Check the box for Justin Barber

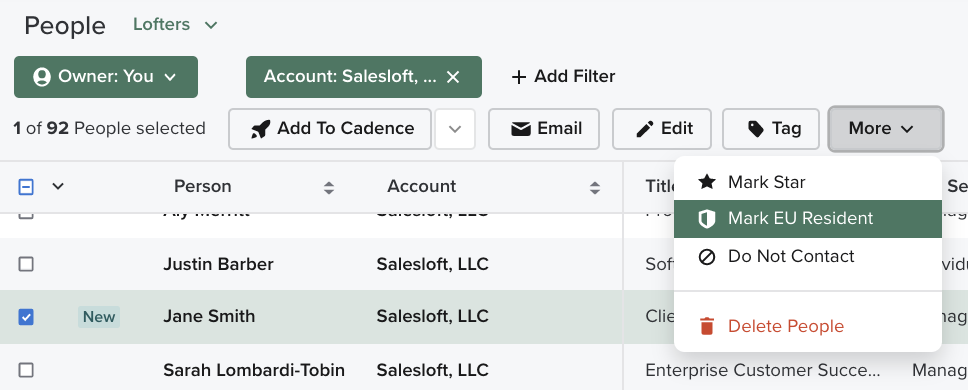pyautogui.click(x=26, y=264)
